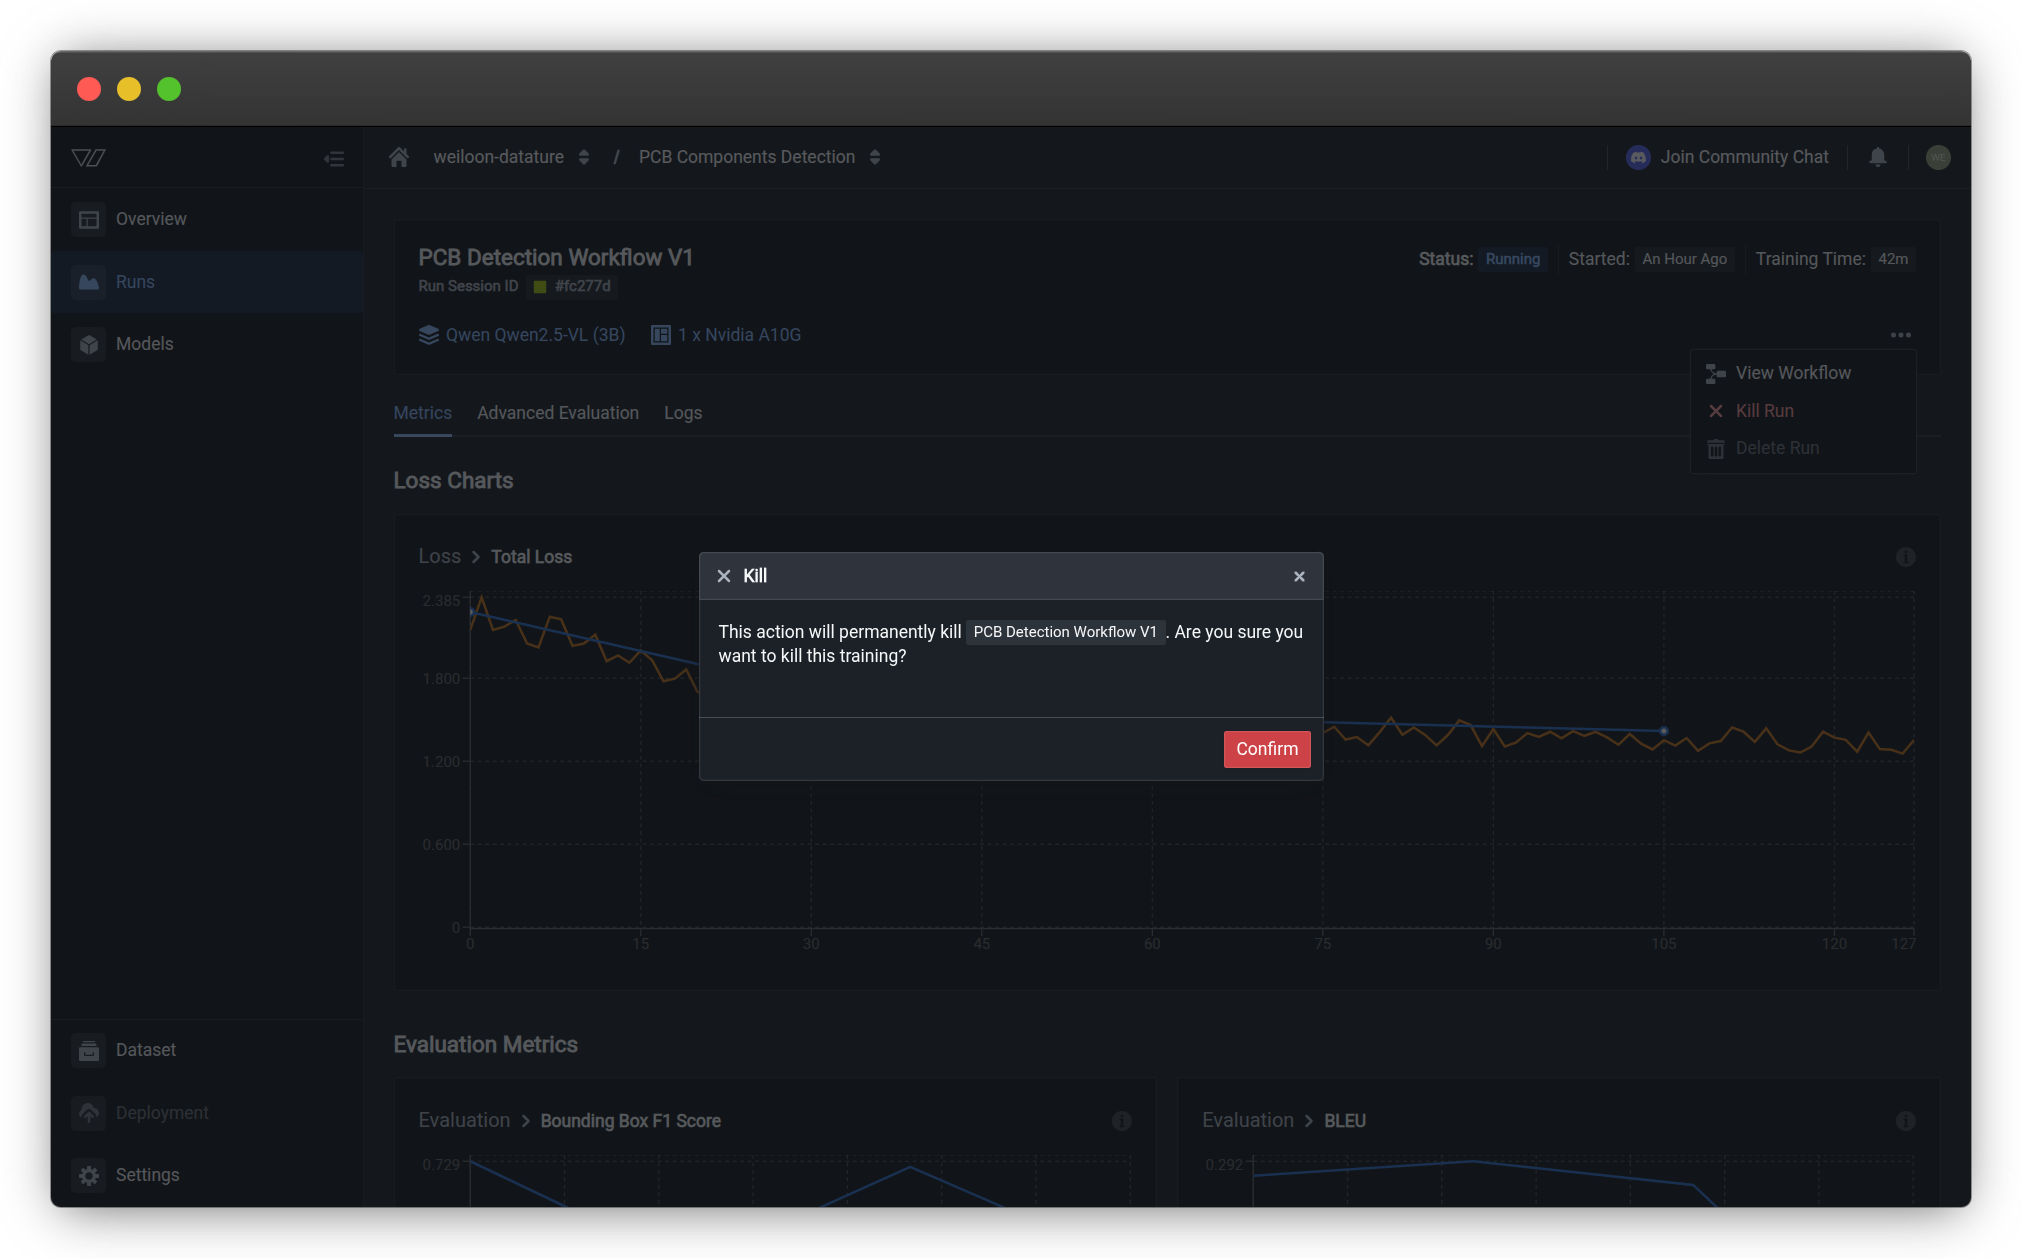Click the run session color swatch
2022x1258 pixels.
[540, 287]
